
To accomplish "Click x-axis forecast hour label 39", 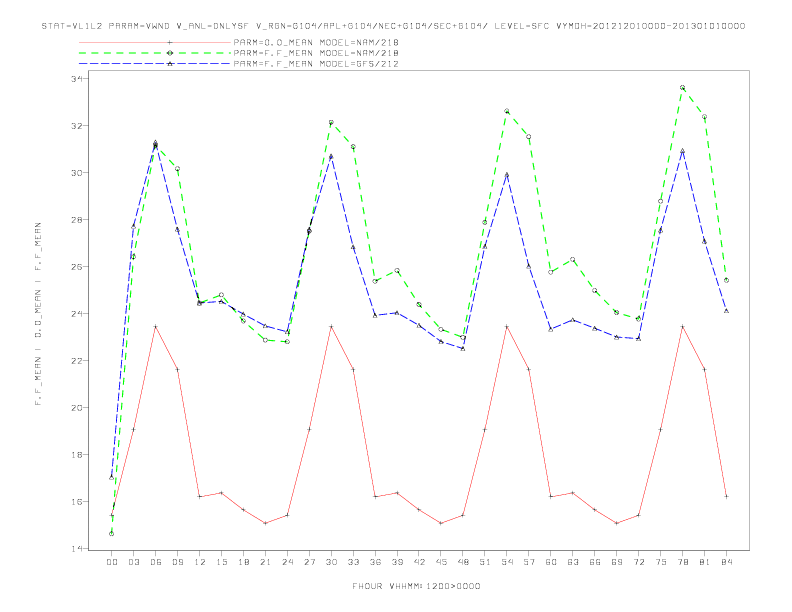I will (397, 562).
